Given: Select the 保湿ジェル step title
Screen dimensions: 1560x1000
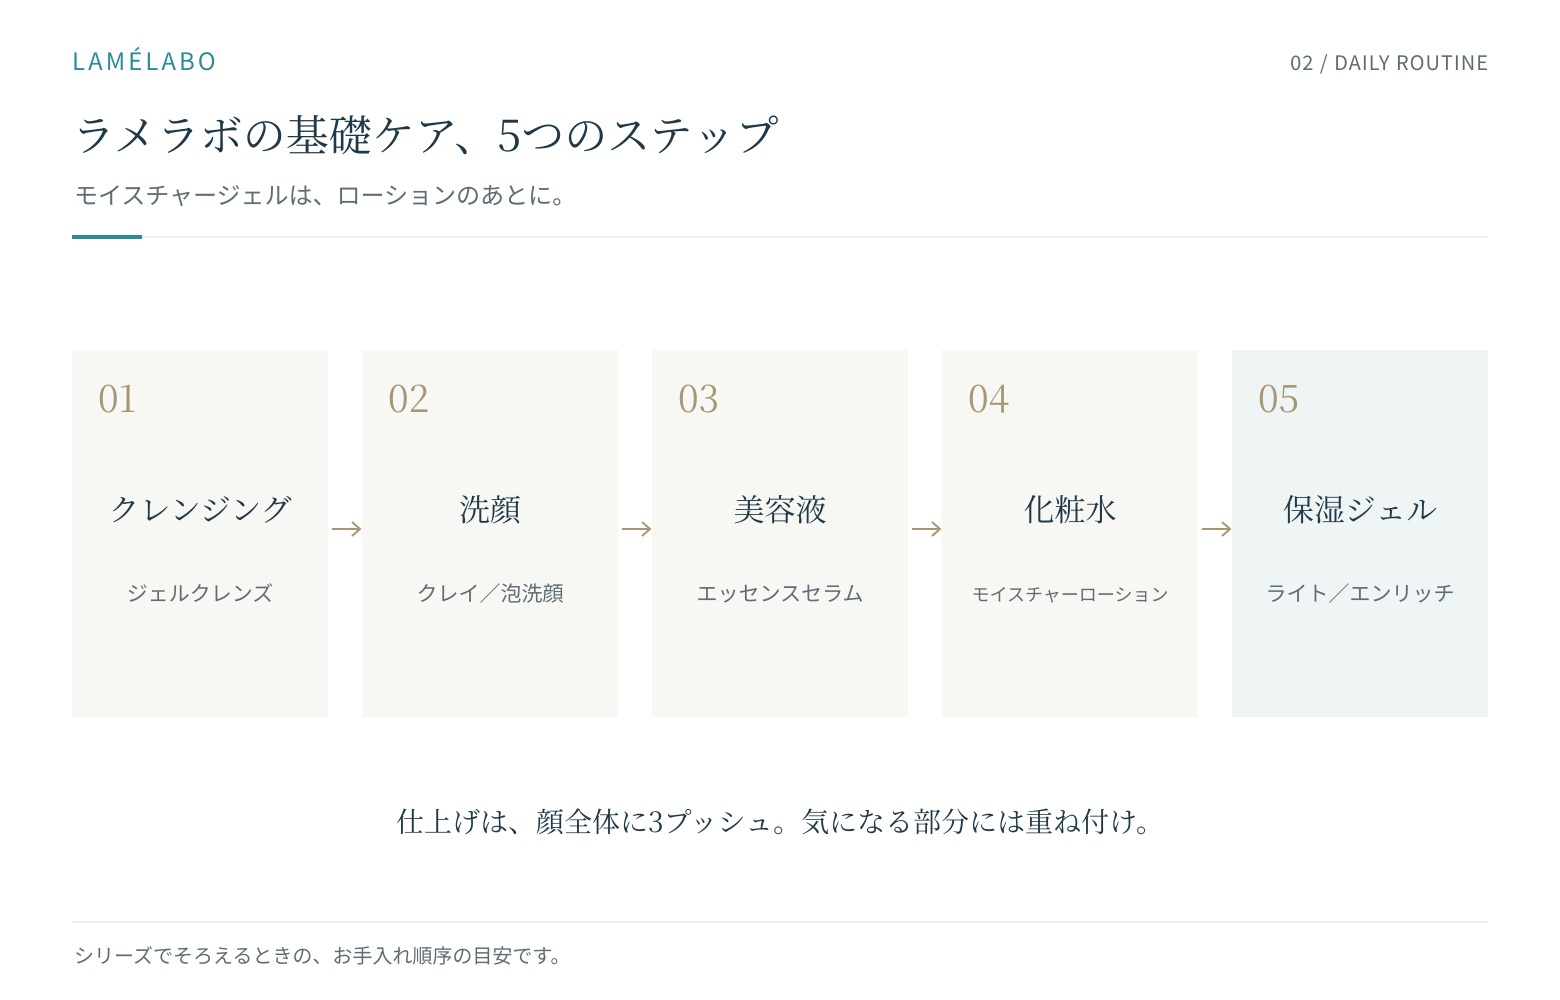Looking at the screenshot, I should click(1360, 509).
